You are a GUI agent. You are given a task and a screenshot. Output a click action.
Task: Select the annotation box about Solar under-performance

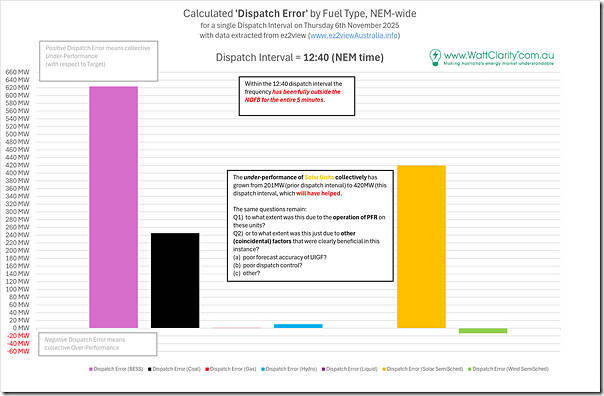click(310, 226)
